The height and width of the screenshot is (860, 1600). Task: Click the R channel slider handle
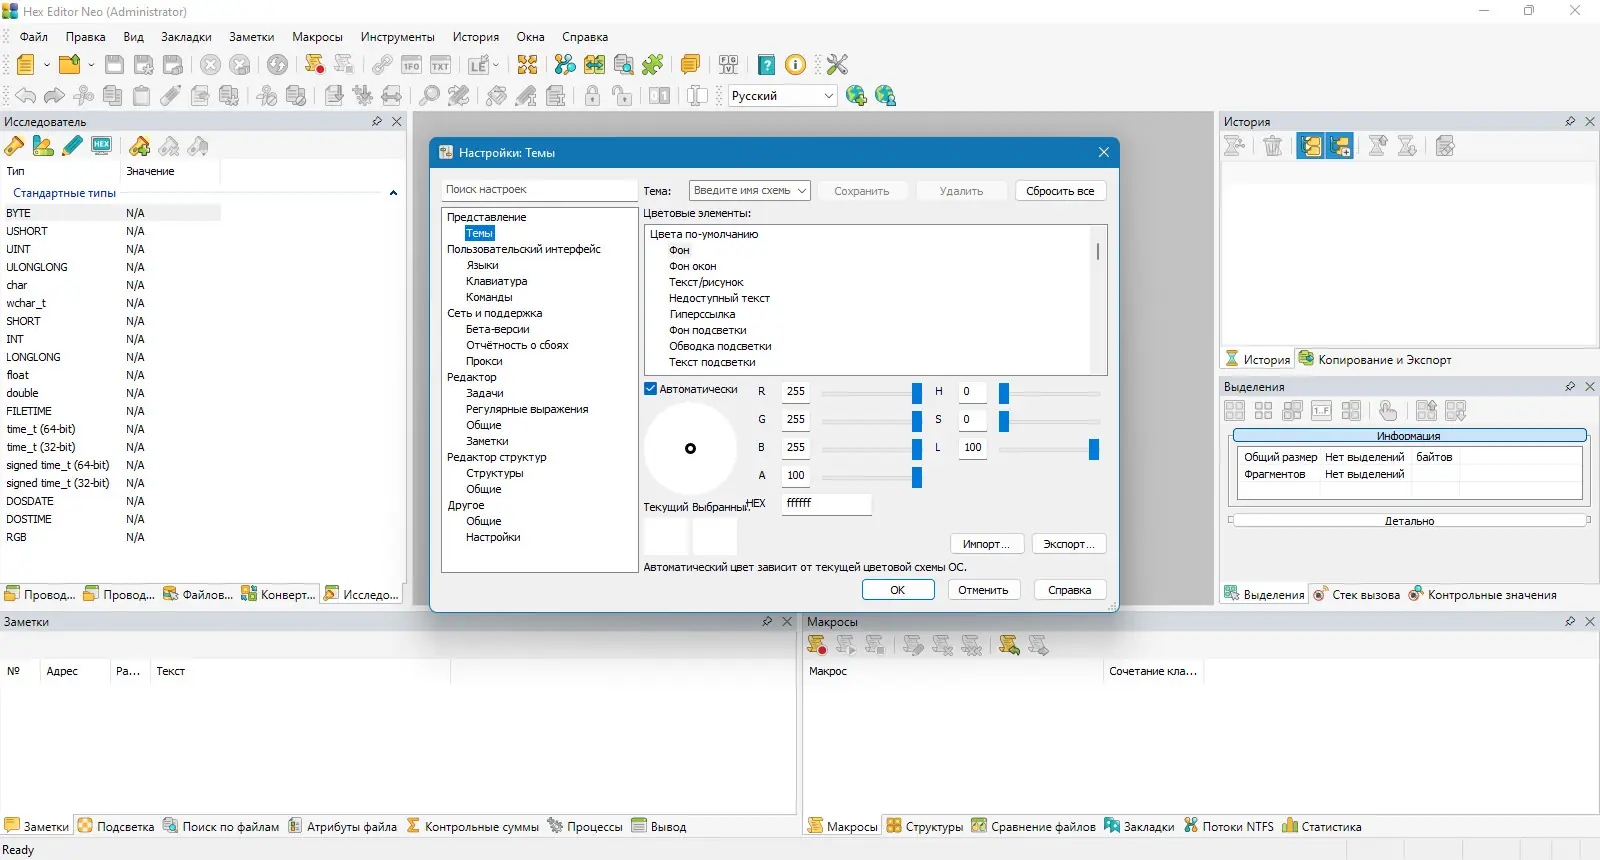(917, 392)
